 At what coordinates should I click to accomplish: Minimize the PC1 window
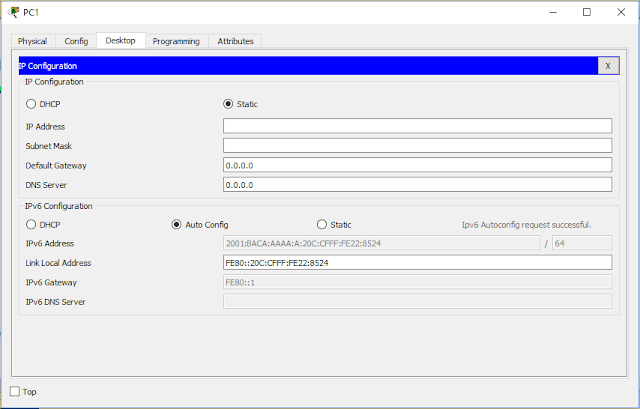click(x=553, y=12)
